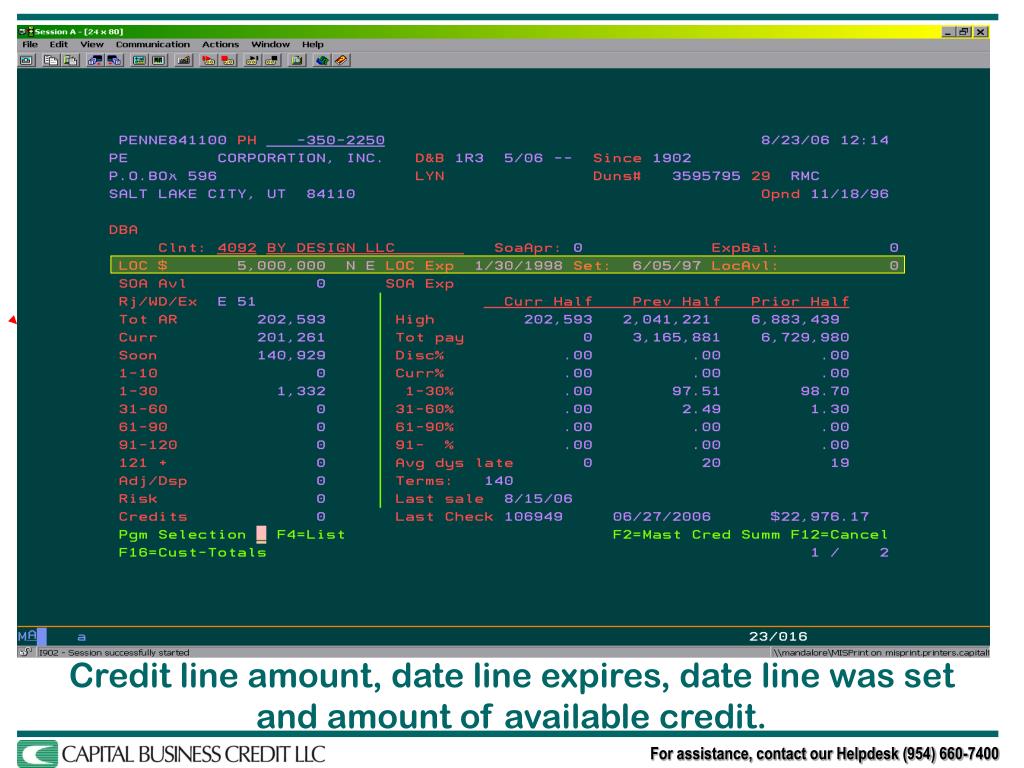Image resolution: width=1024 pixels, height=768 pixels.
Task: Open the Display setup toolbar icon
Action: [139, 60]
